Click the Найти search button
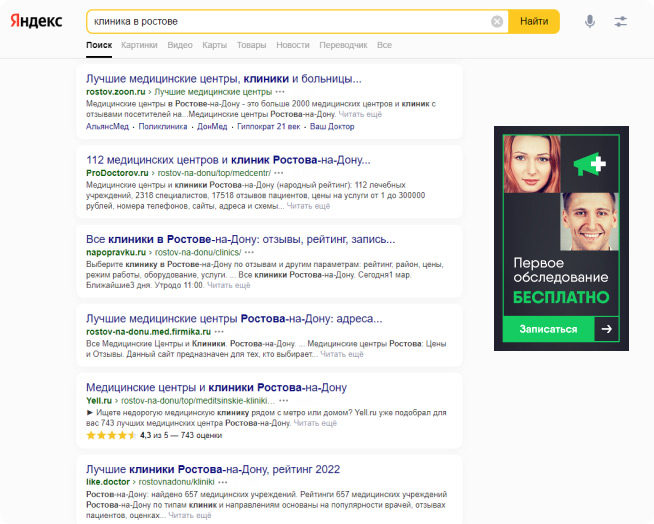654x524 pixels. [534, 21]
